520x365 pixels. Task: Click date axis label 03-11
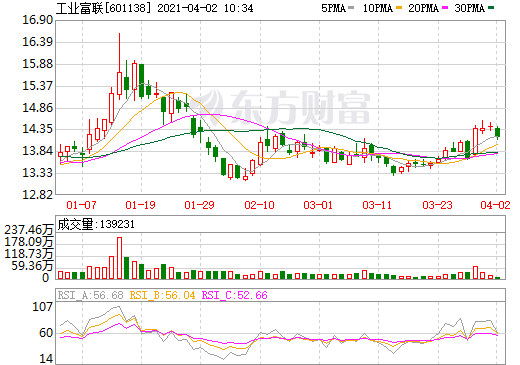pyautogui.click(x=377, y=205)
